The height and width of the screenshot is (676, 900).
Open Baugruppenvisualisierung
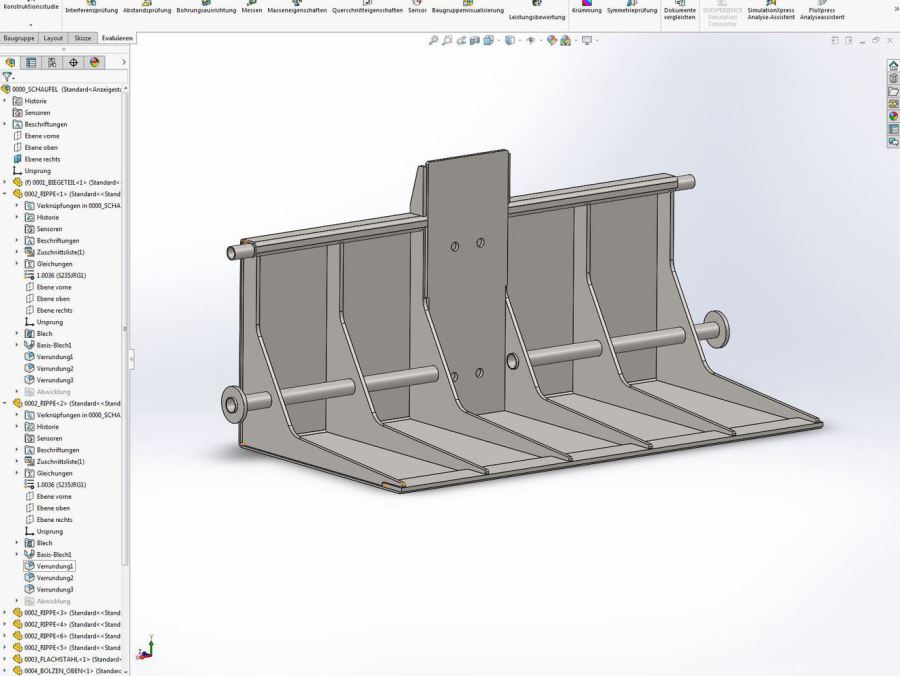[x=468, y=7]
